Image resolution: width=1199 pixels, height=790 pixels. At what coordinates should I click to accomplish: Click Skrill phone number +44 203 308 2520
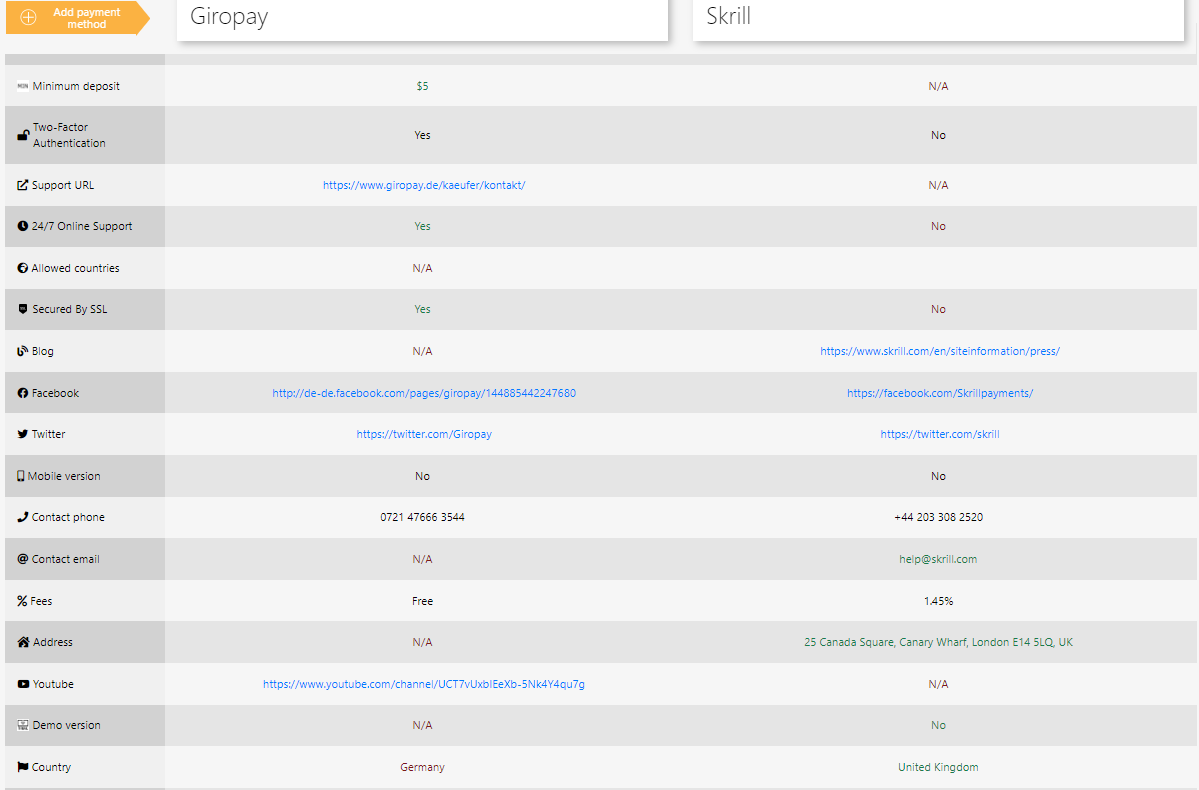coord(938,518)
